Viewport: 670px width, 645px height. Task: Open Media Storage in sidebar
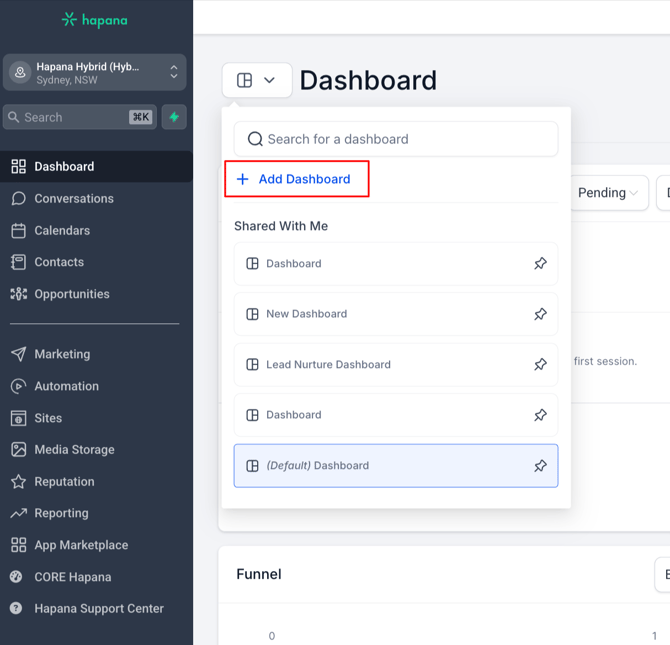pos(74,450)
